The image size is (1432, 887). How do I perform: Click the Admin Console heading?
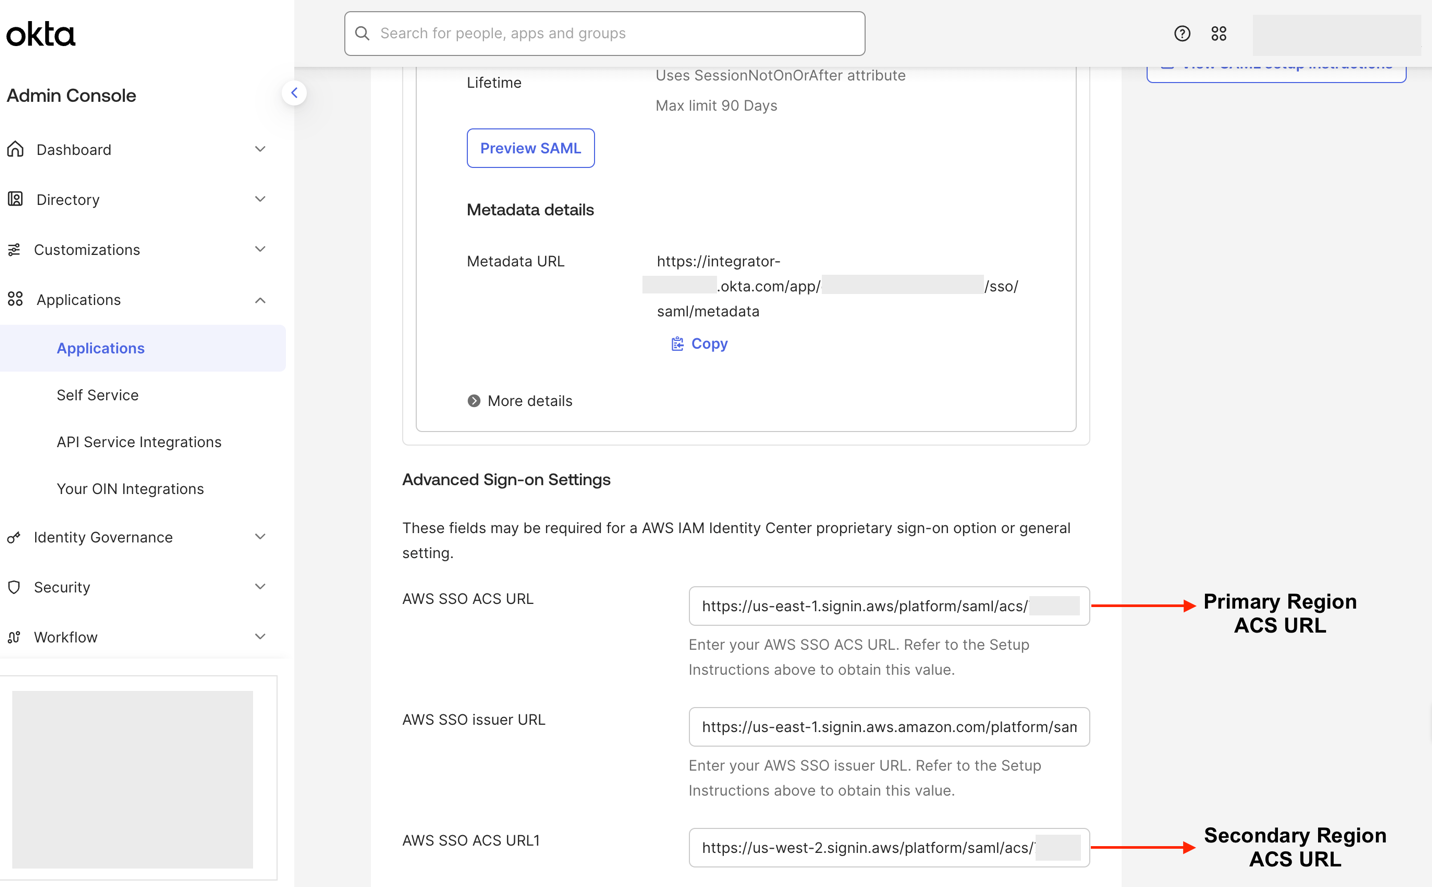[71, 96]
